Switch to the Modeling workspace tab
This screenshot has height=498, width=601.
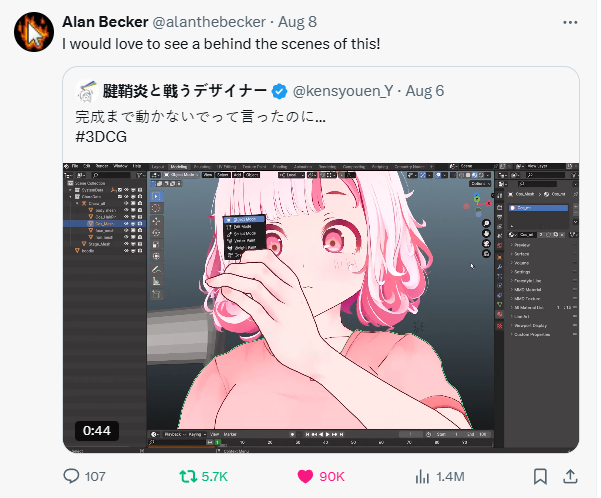[179, 167]
